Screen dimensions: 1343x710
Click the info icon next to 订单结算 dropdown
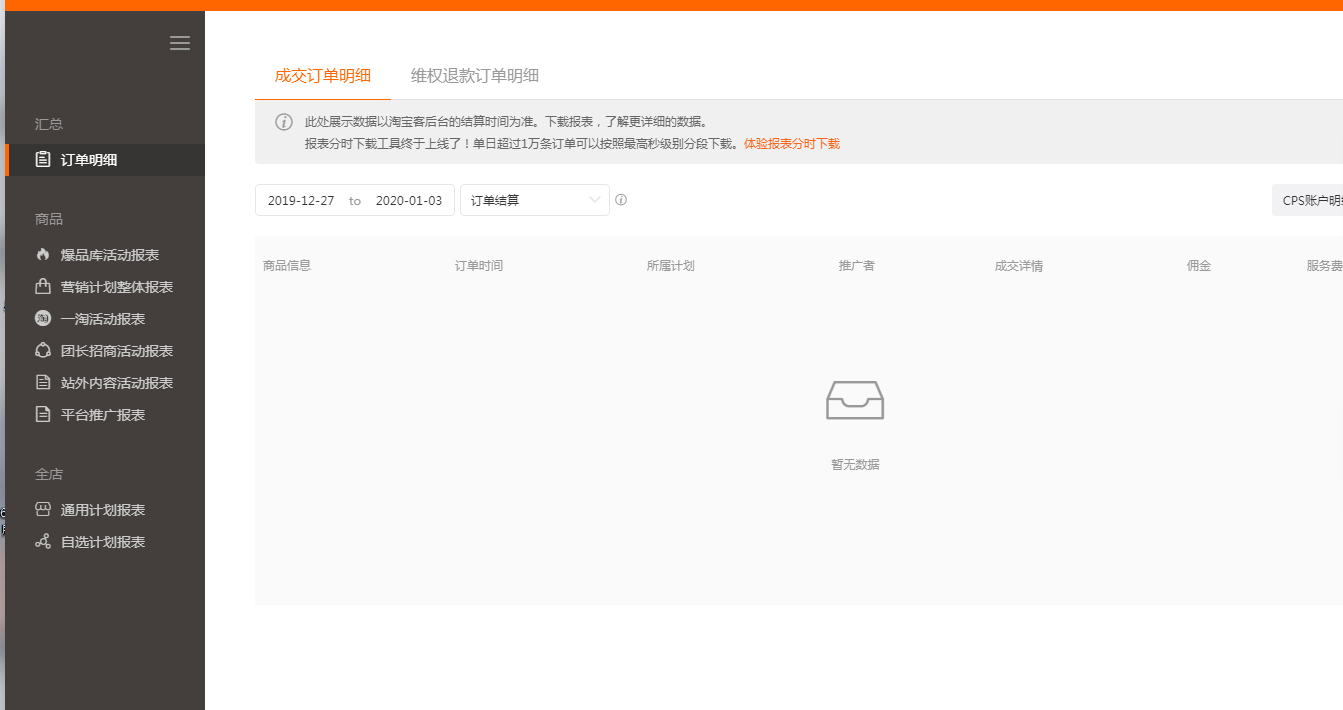tap(621, 200)
